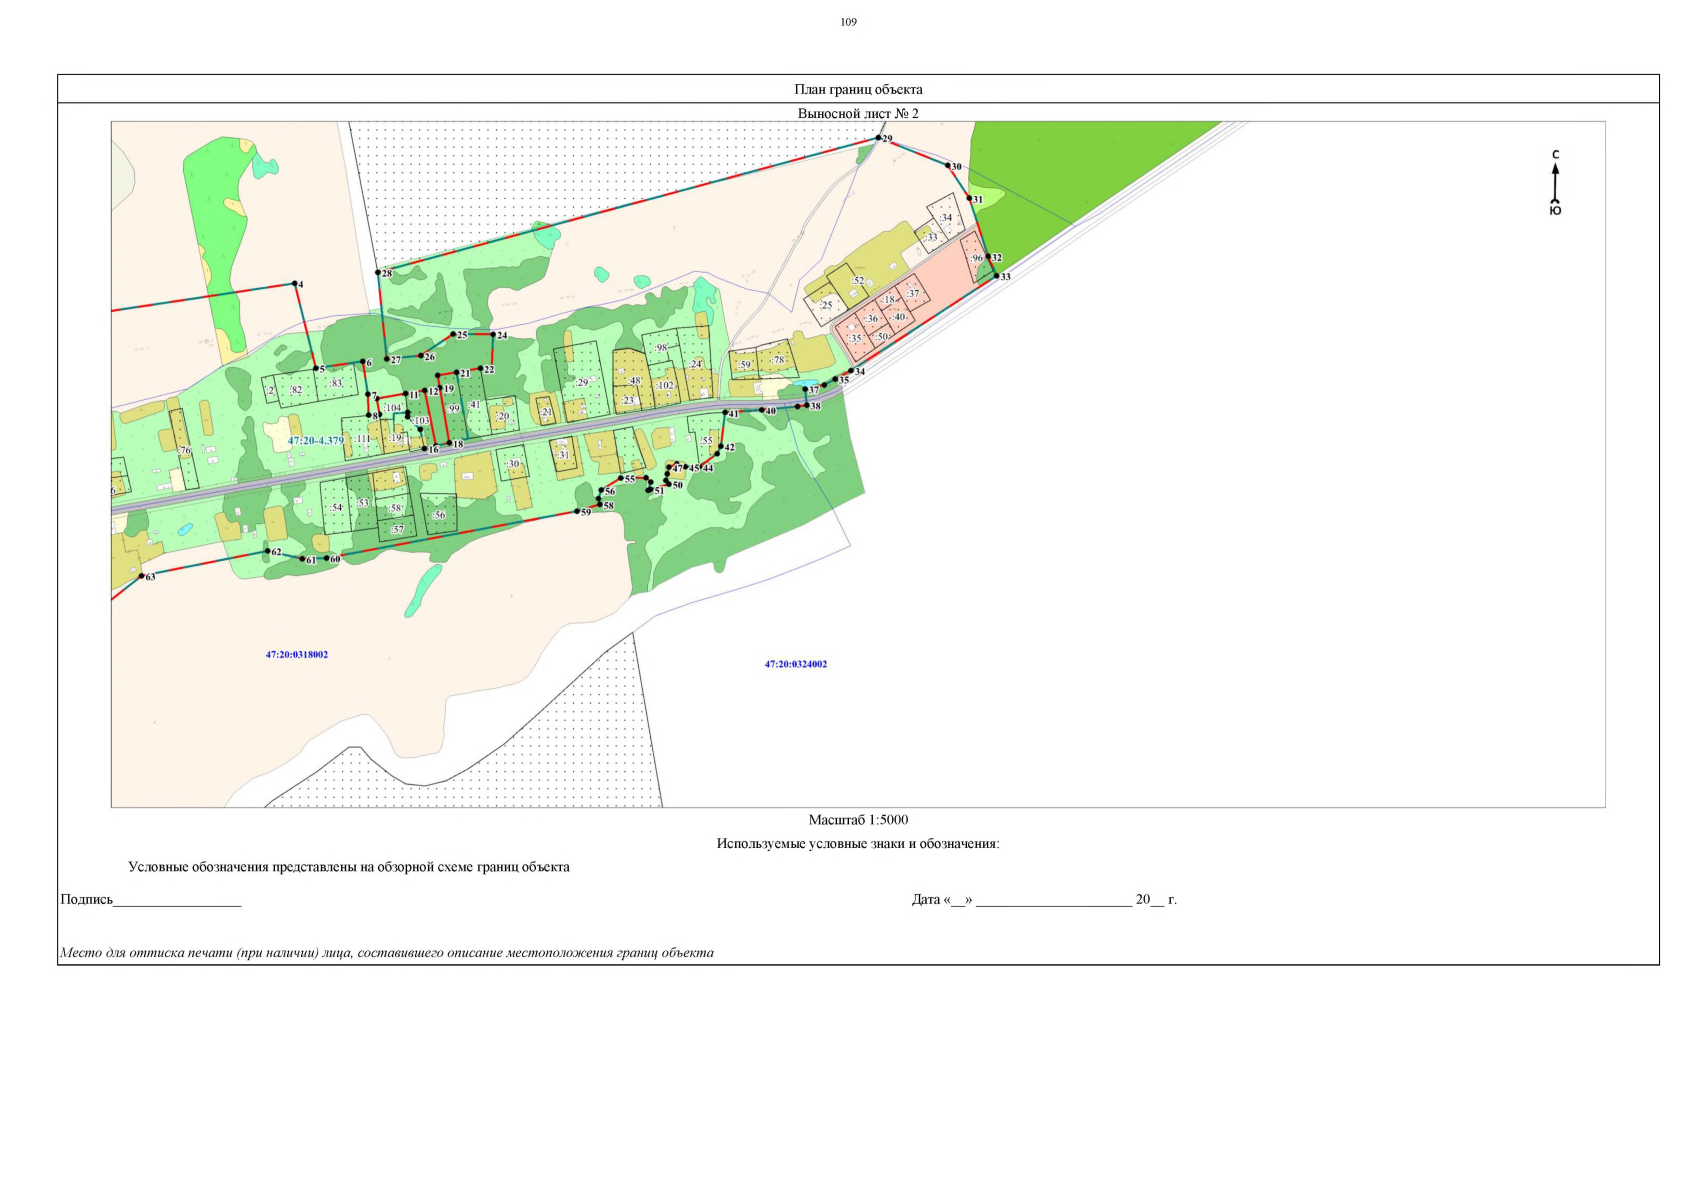Image resolution: width=1697 pixels, height=1200 pixels.
Task: Click land parcel labeled :76
Action: click(184, 451)
